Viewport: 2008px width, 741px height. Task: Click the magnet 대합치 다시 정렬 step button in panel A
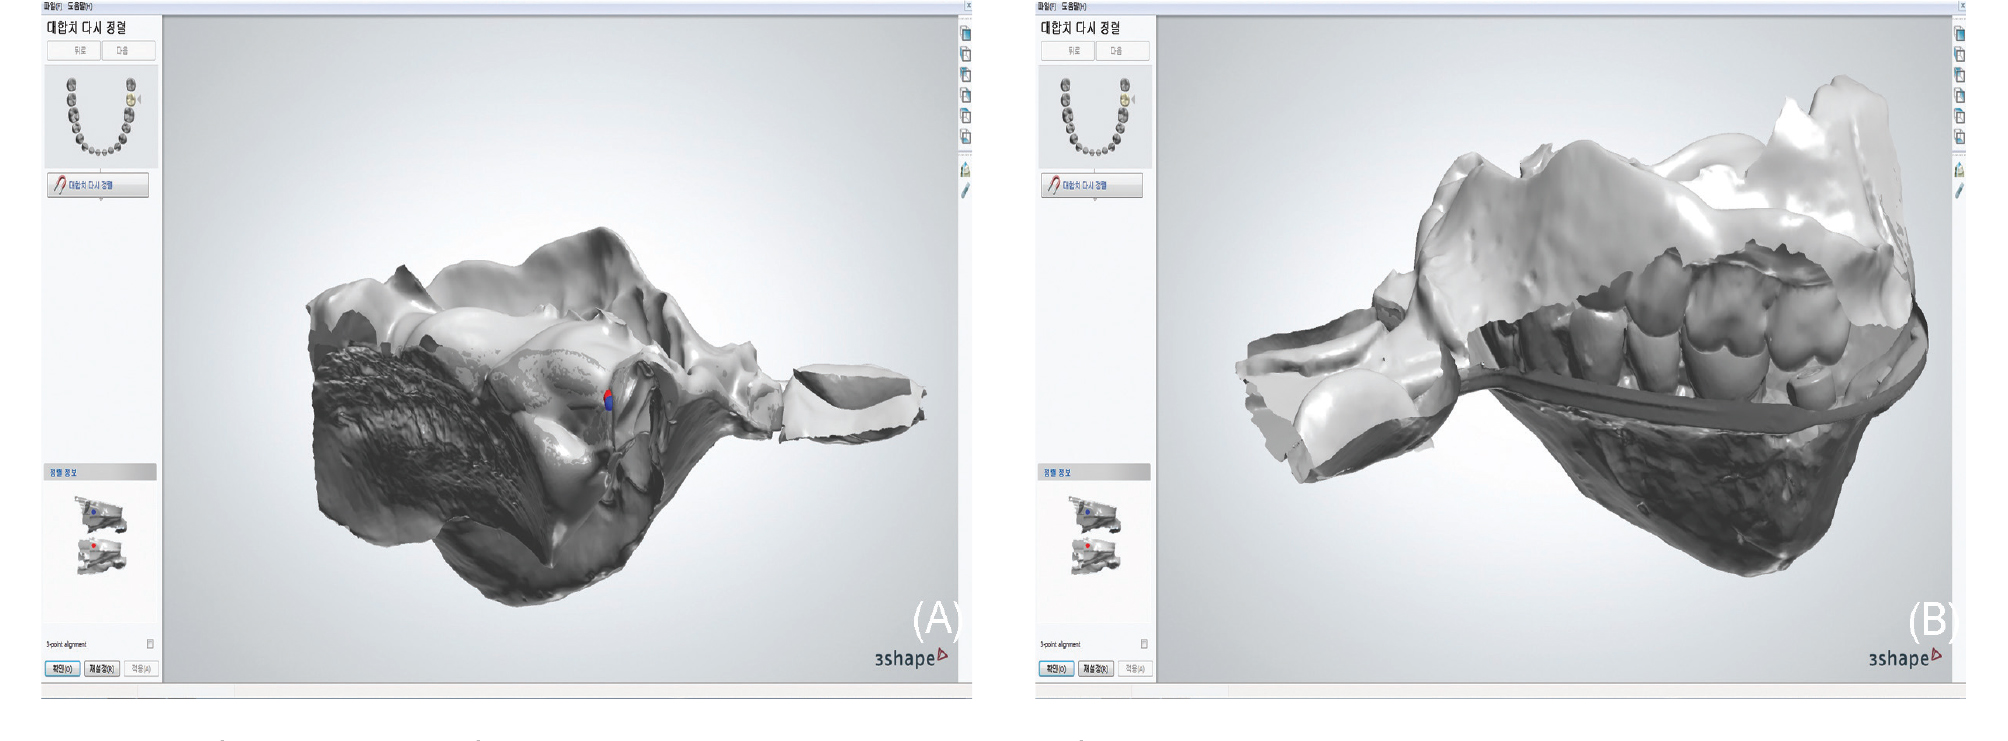[x=98, y=185]
